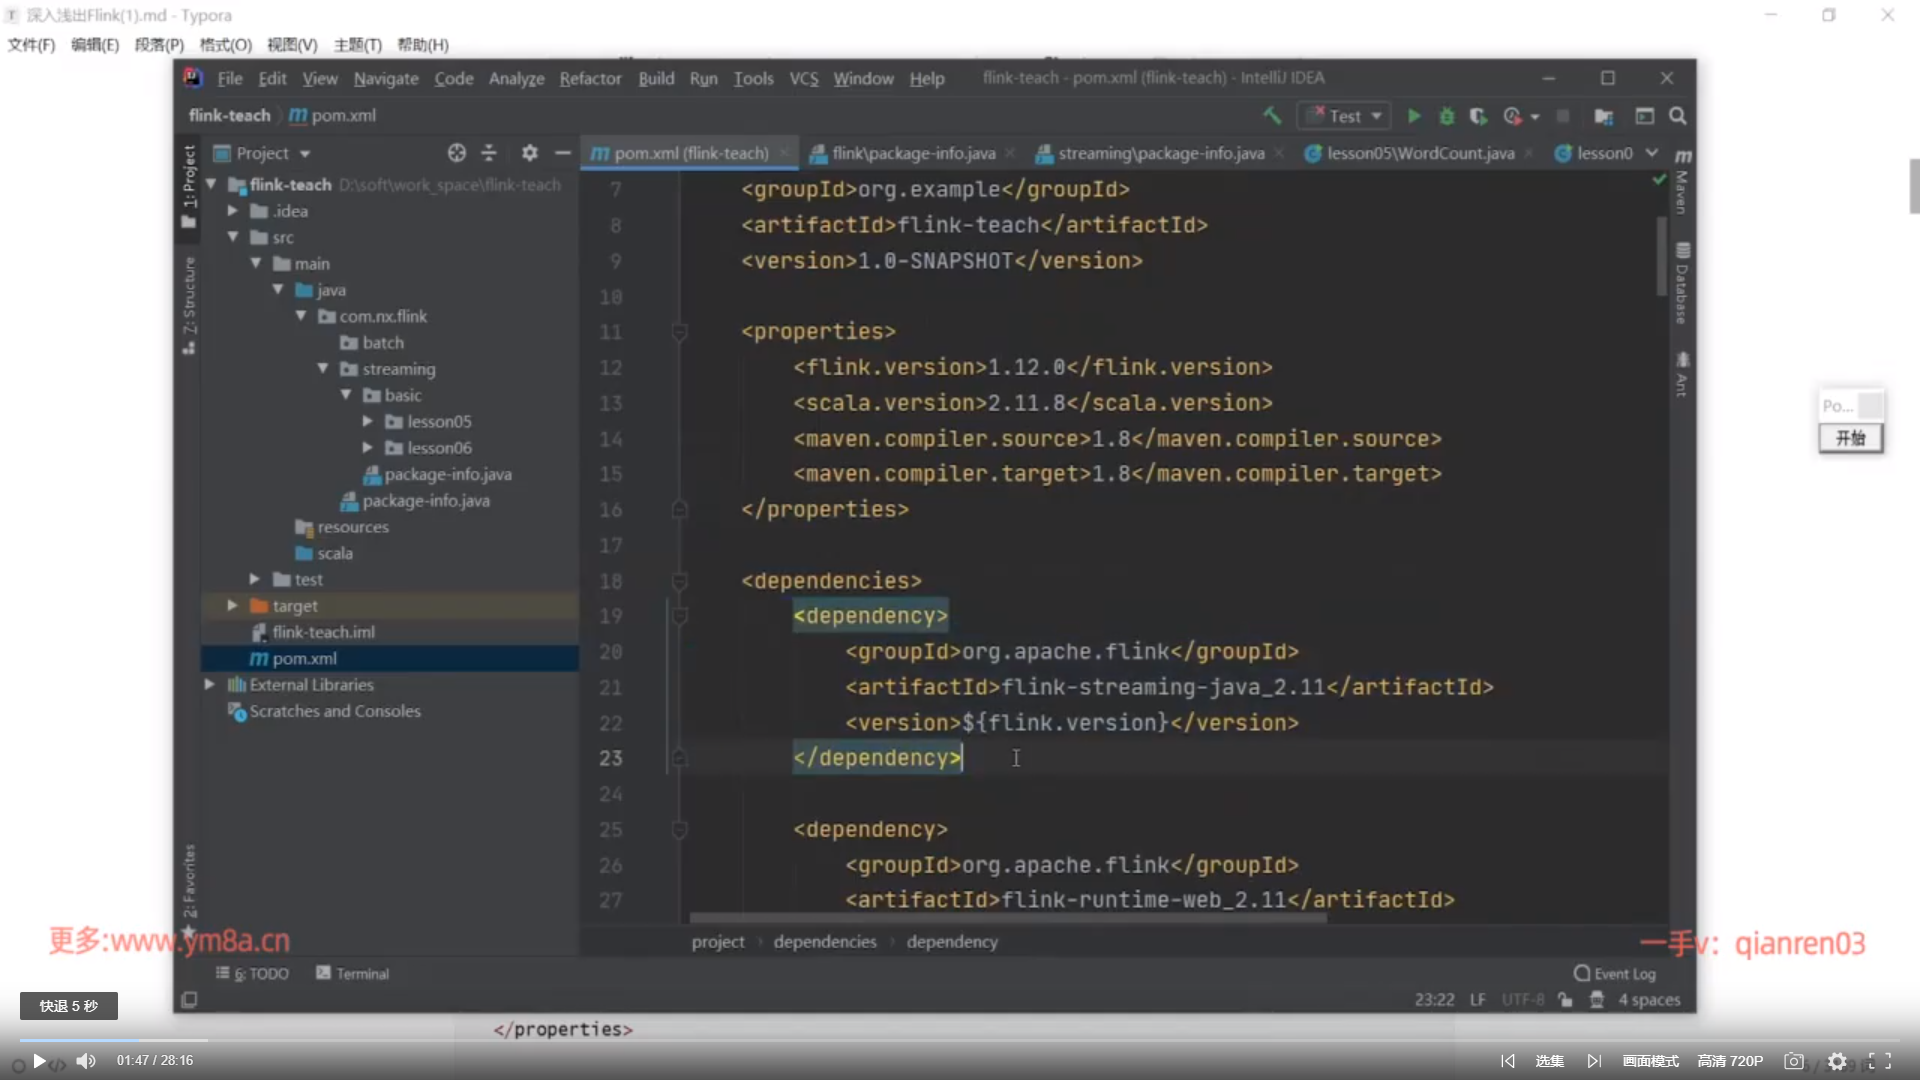Click the green Run button in toolbar
1920x1080 pixels.
[x=1414, y=116]
